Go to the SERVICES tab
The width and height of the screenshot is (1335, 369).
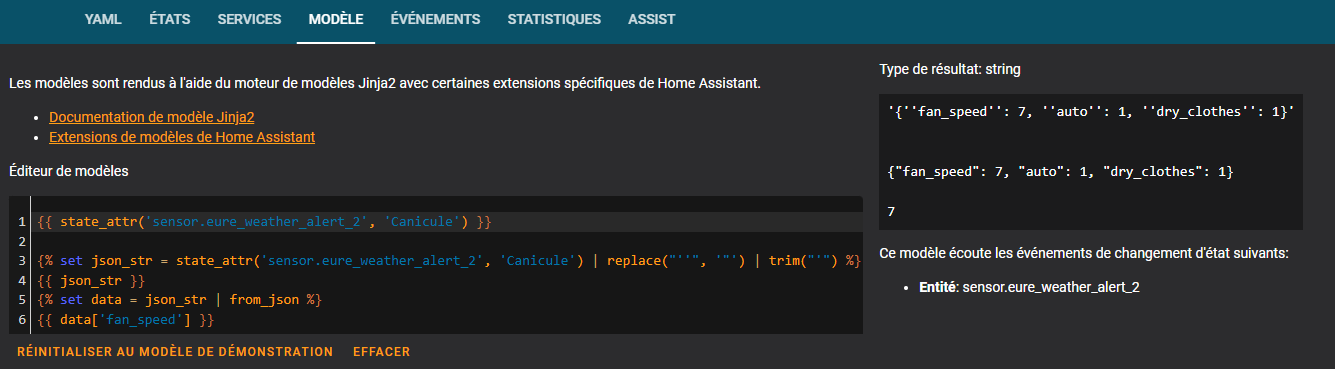coord(249,19)
